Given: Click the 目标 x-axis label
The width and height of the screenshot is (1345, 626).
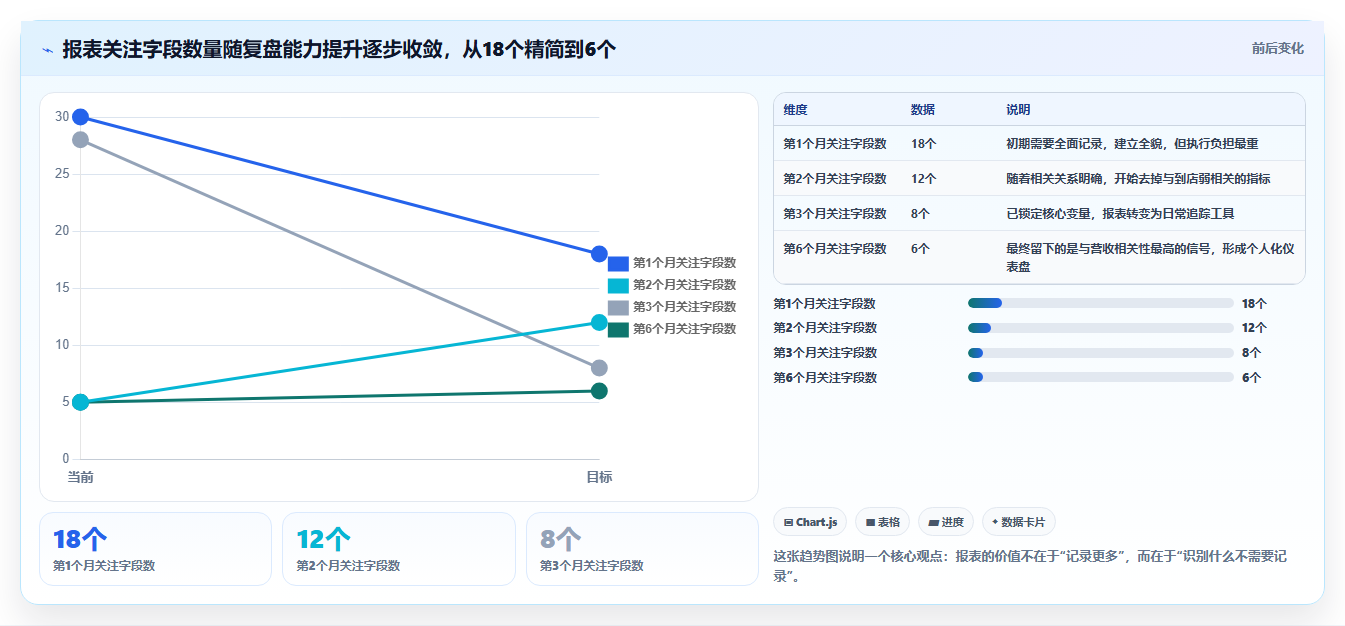Looking at the screenshot, I should [x=599, y=478].
